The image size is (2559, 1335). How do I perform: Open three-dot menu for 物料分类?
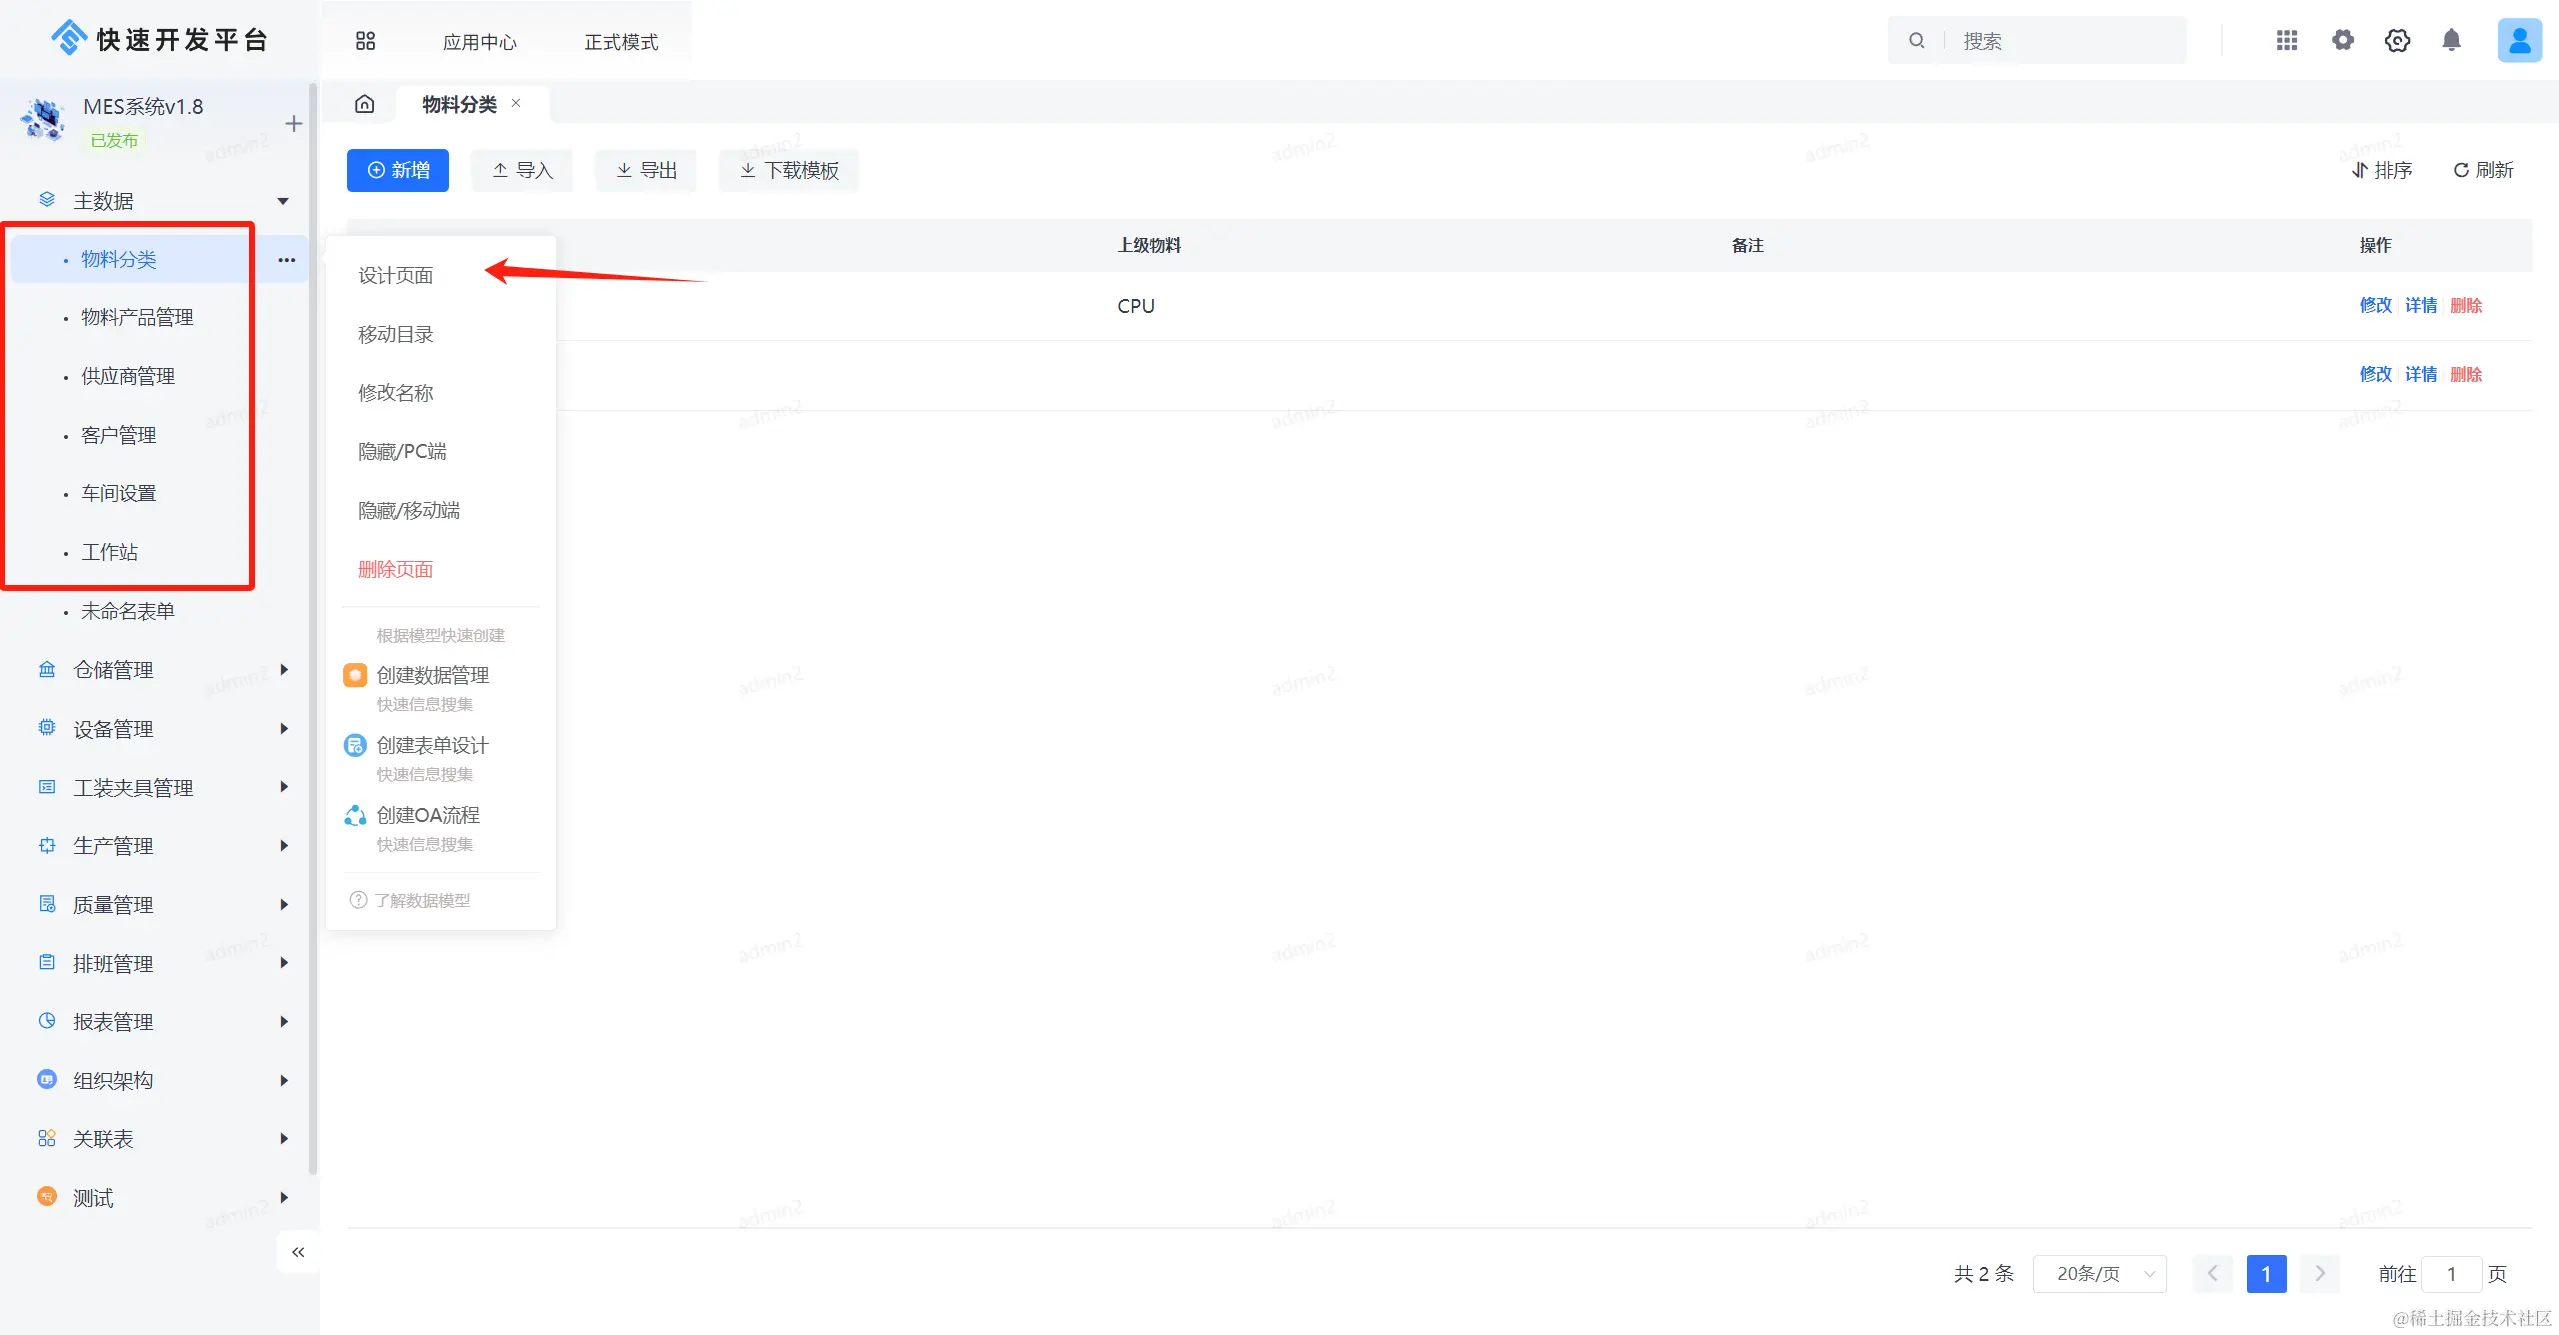coord(287,260)
